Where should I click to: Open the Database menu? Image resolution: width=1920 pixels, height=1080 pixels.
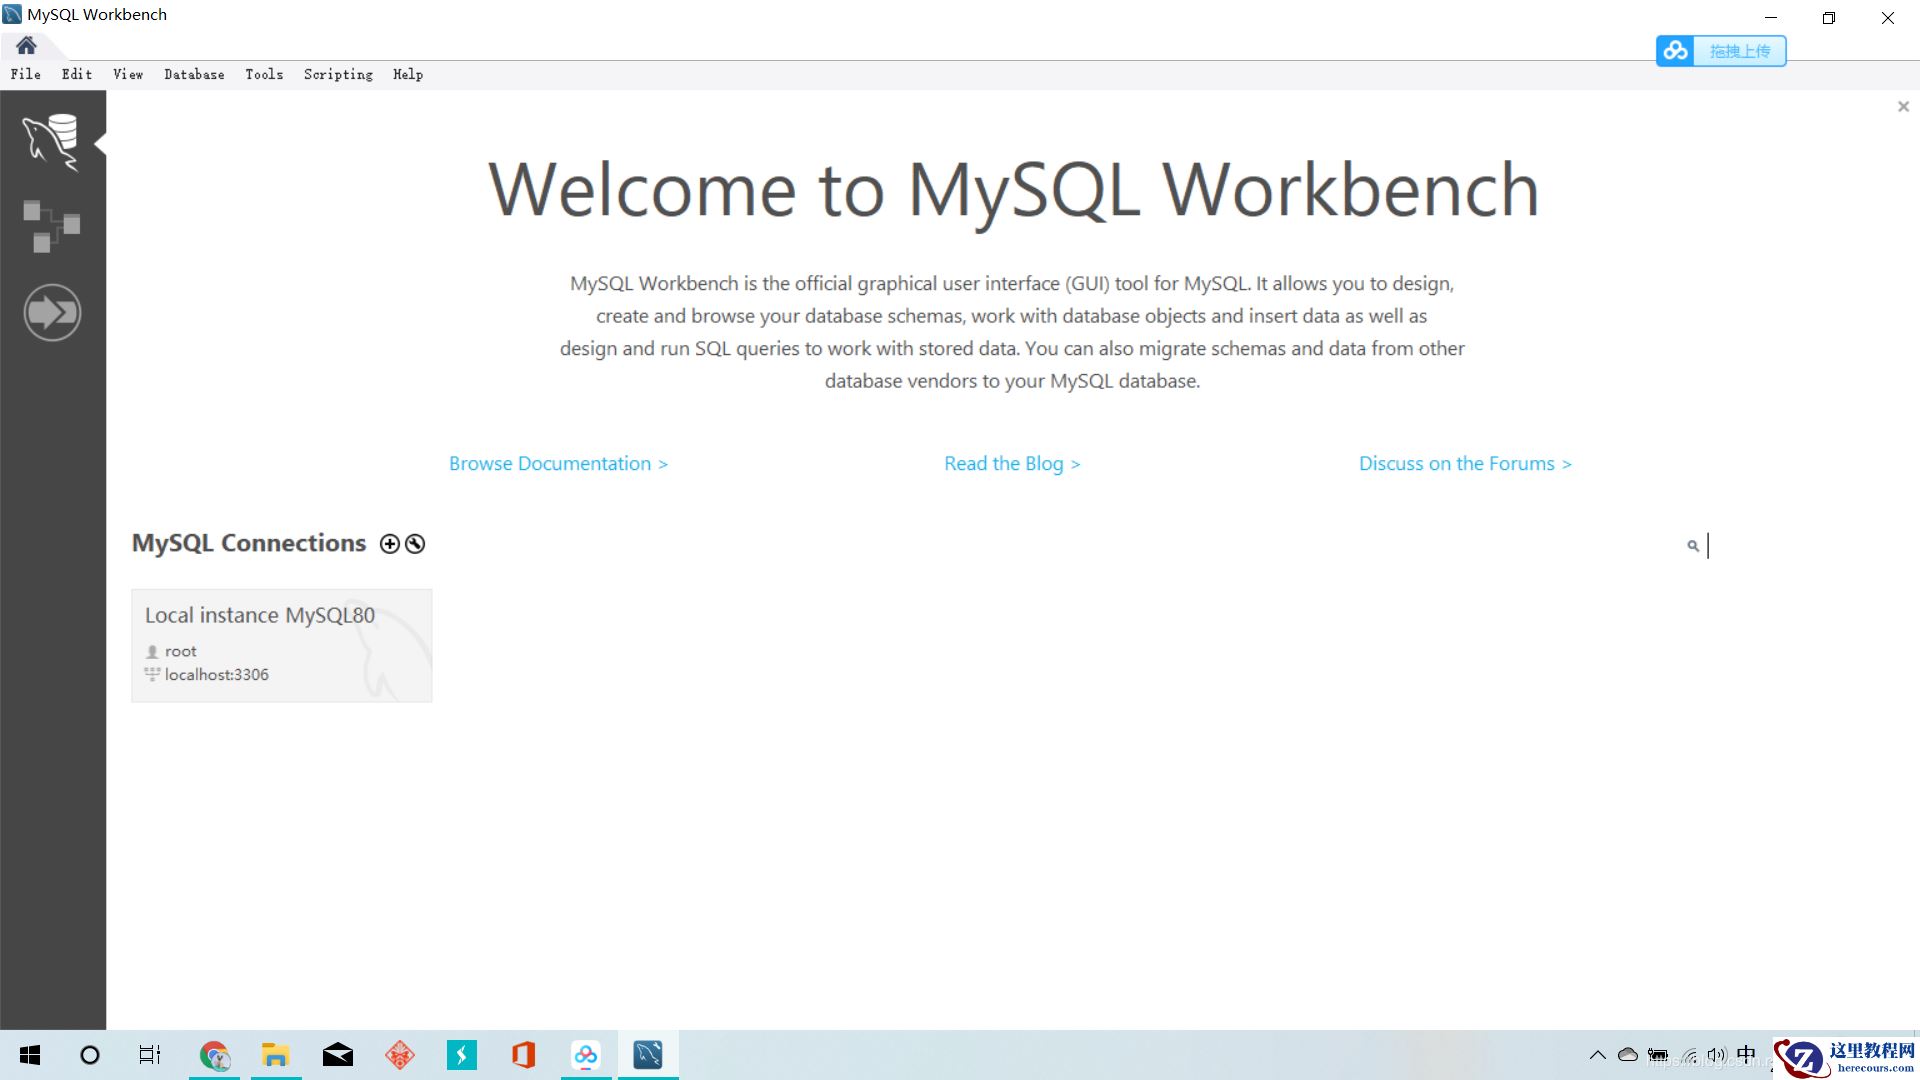[194, 74]
